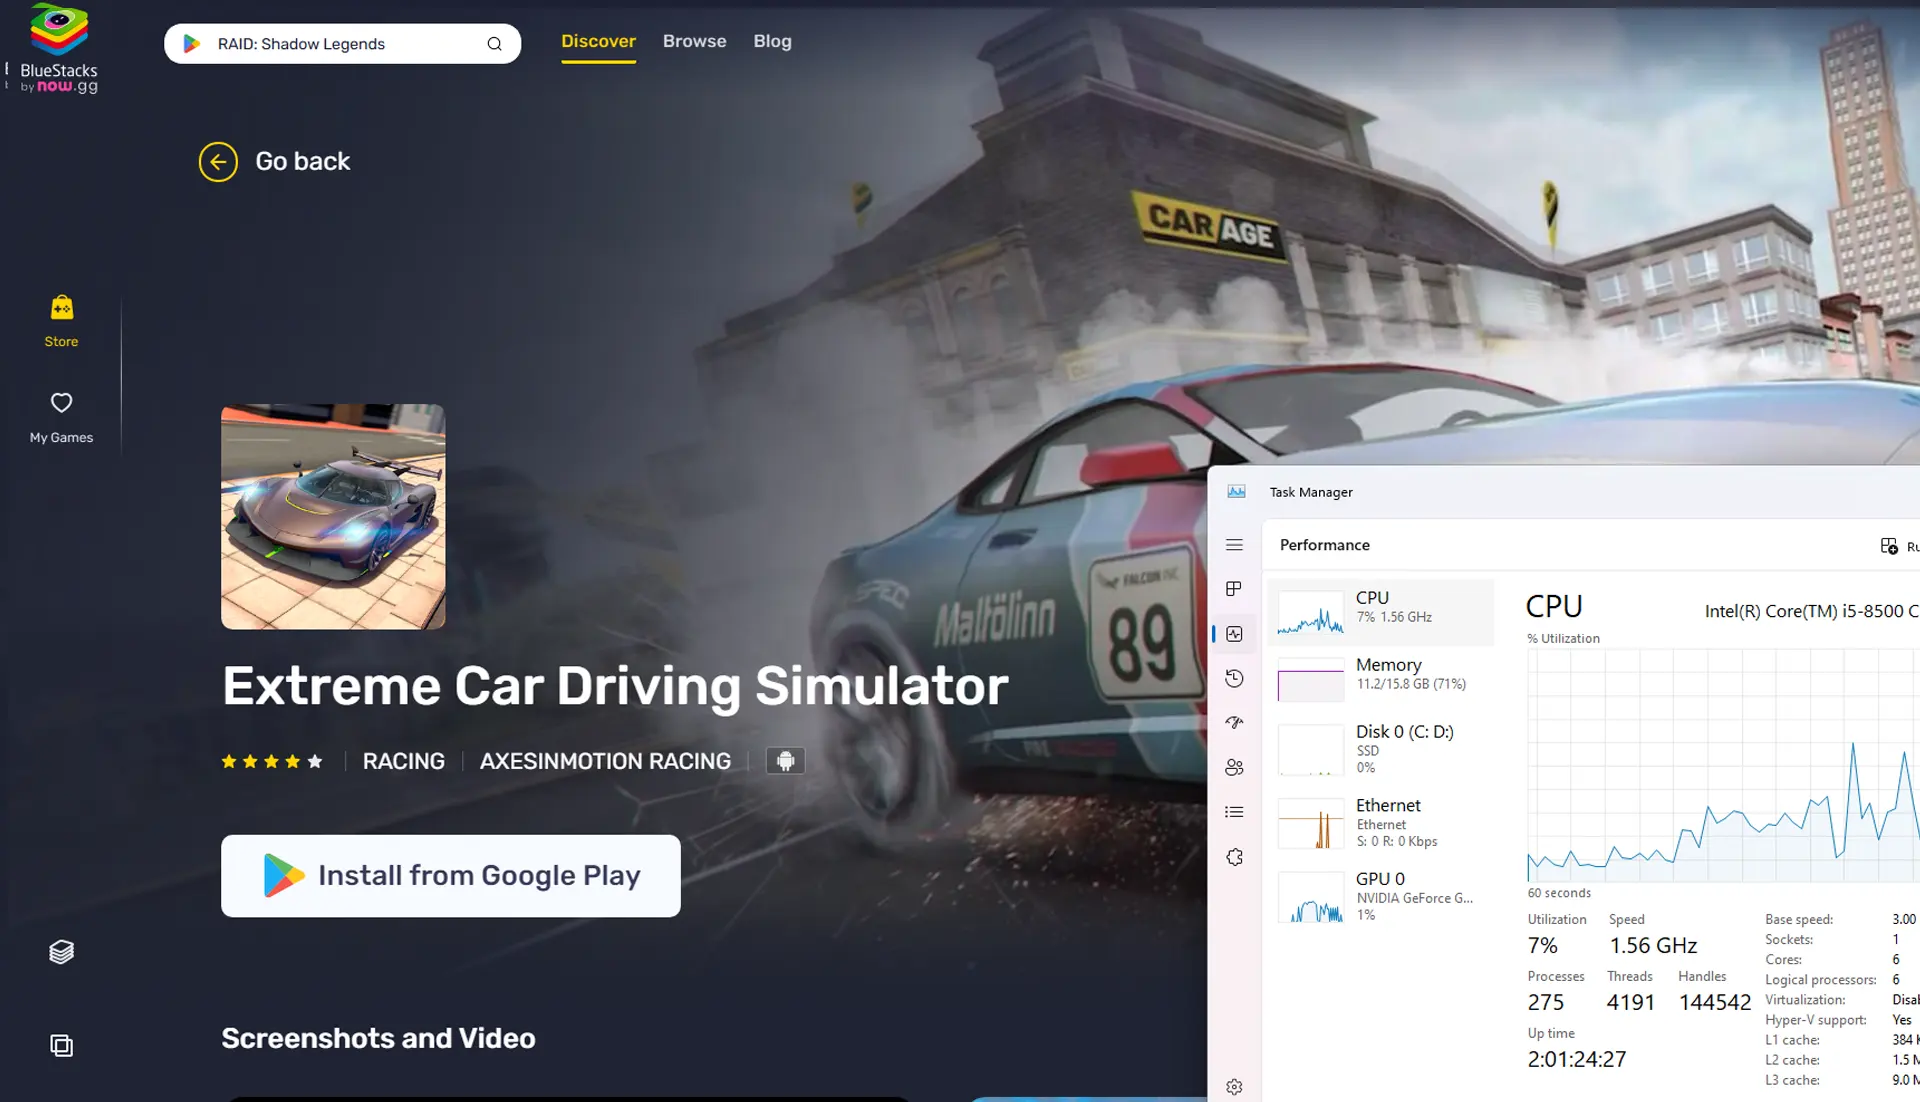Image resolution: width=1920 pixels, height=1102 pixels.
Task: Click the Extreme Car Driving Simulator title
Action: 615,686
